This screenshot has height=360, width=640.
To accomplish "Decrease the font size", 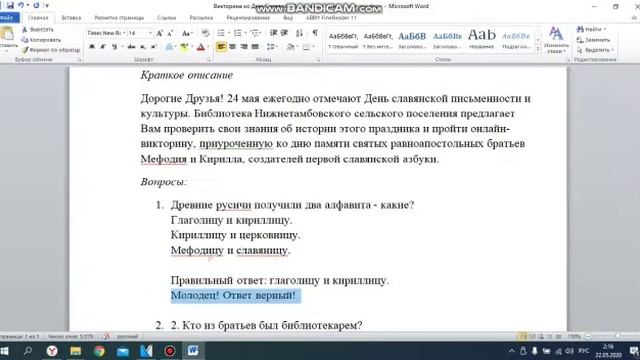I will (x=170, y=33).
